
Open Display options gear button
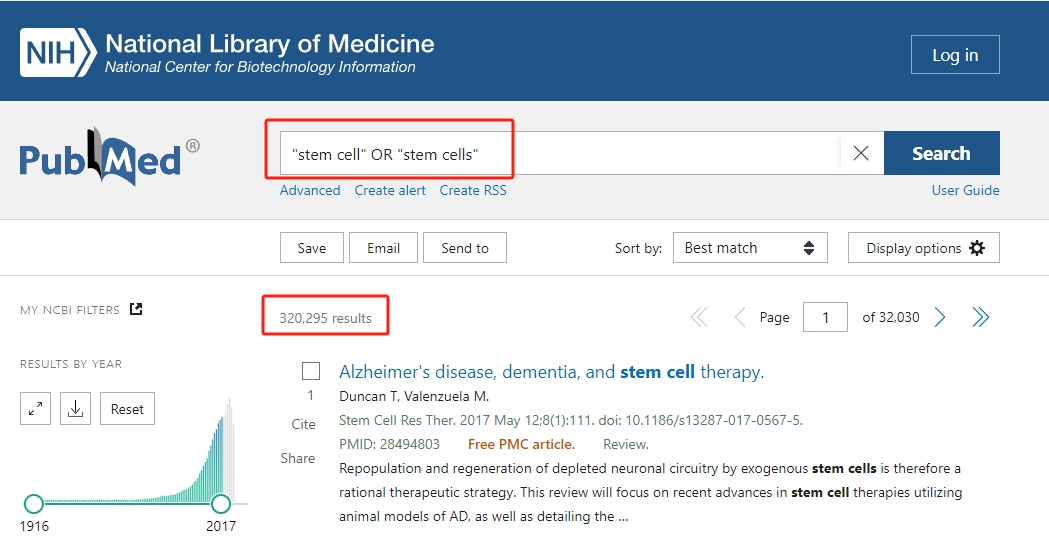924,248
